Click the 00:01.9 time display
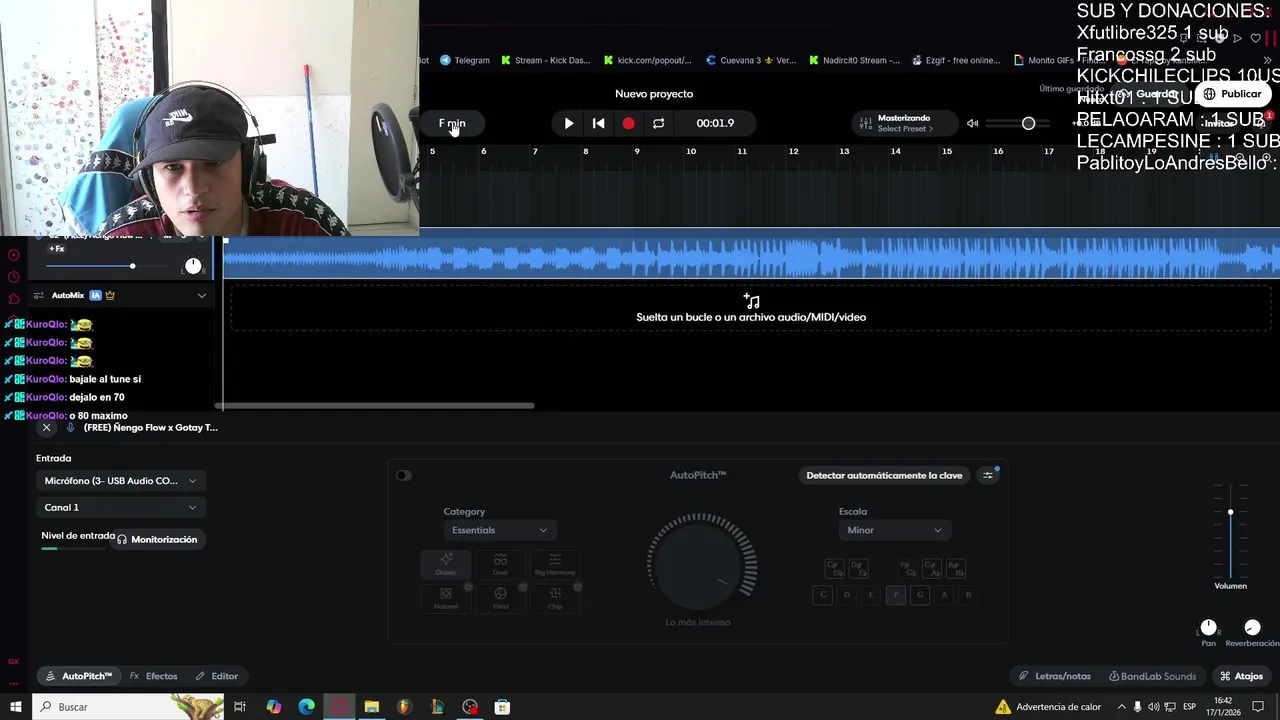 (715, 123)
